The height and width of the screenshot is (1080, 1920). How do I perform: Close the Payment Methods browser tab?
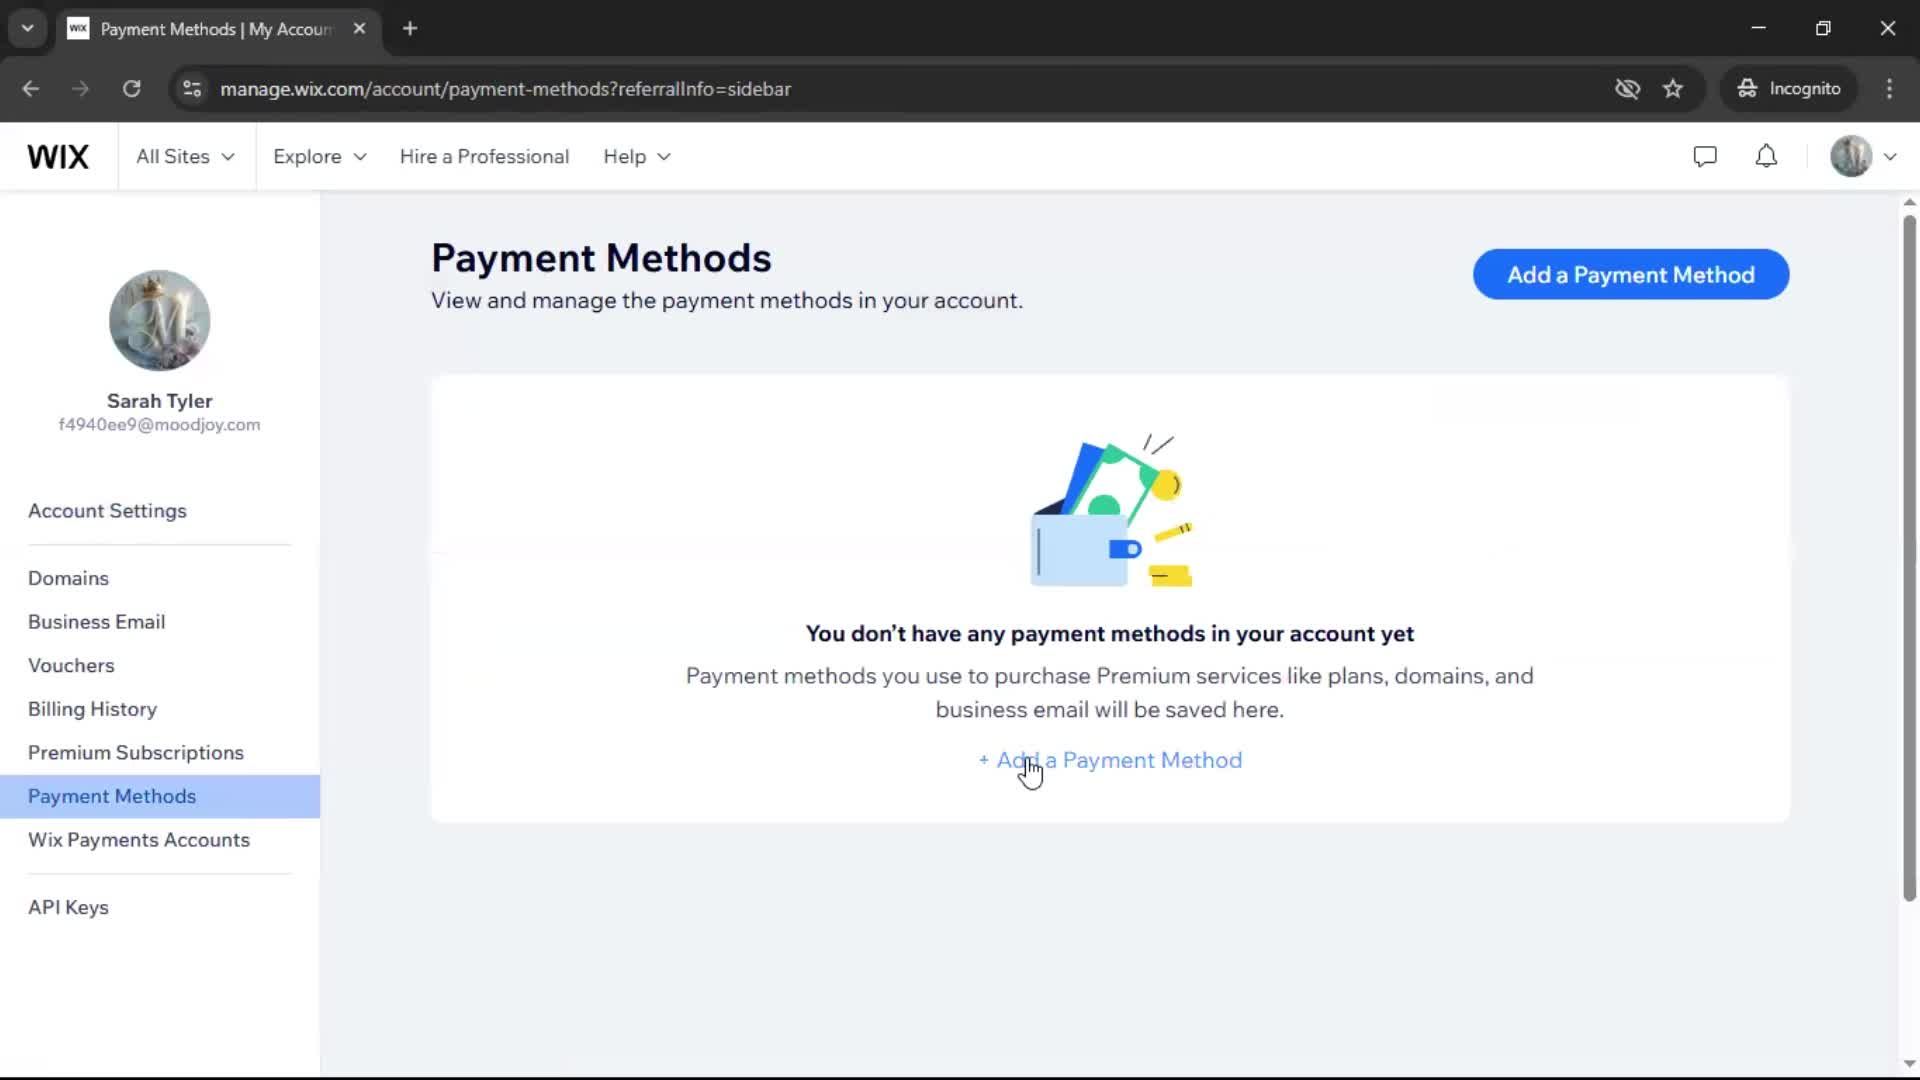(359, 29)
